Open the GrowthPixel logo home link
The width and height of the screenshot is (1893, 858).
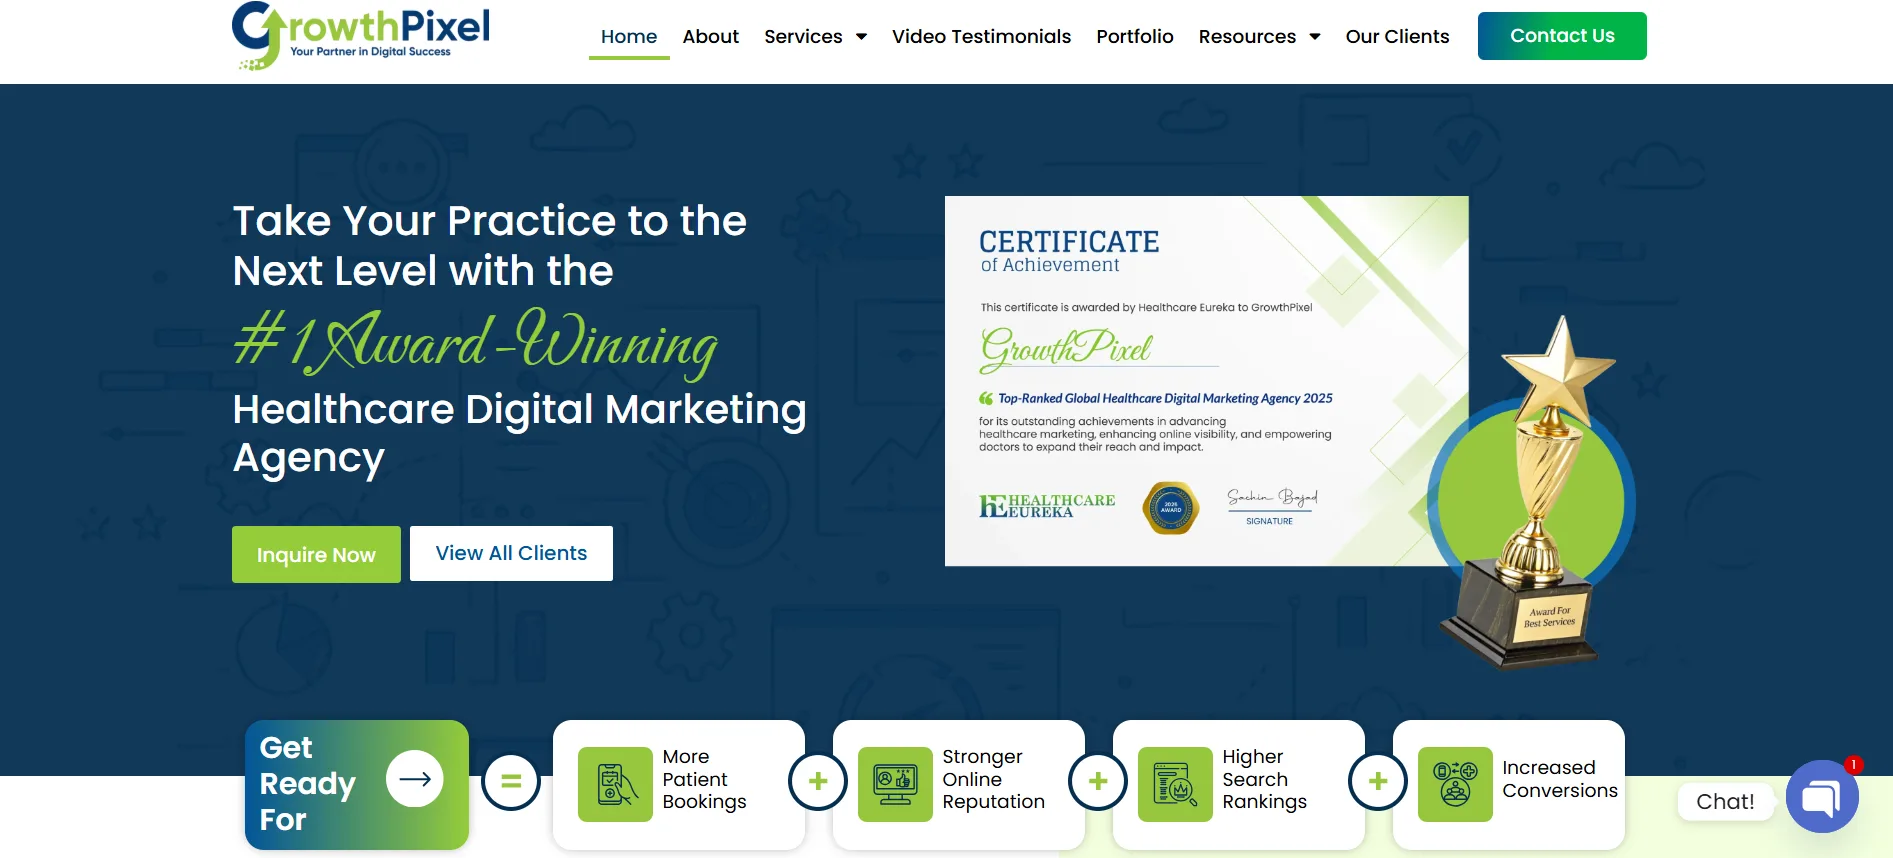click(361, 36)
